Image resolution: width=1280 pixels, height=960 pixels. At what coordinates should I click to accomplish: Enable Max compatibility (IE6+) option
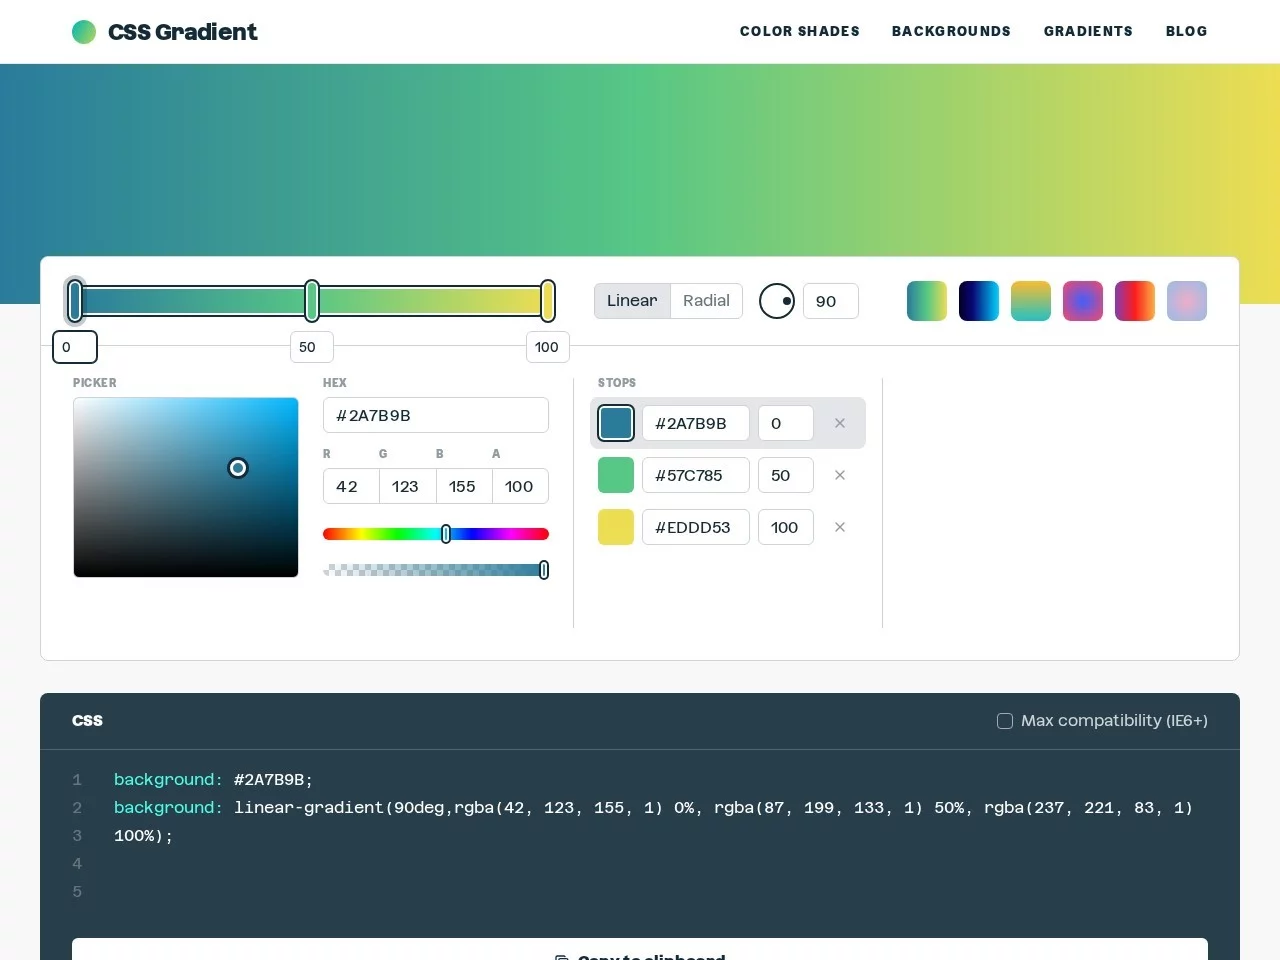[x=1005, y=721]
